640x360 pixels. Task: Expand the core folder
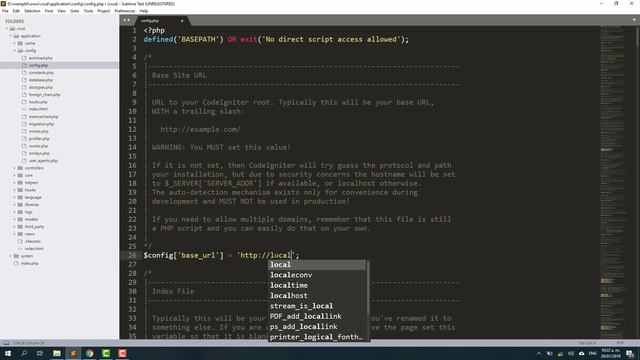[14, 175]
